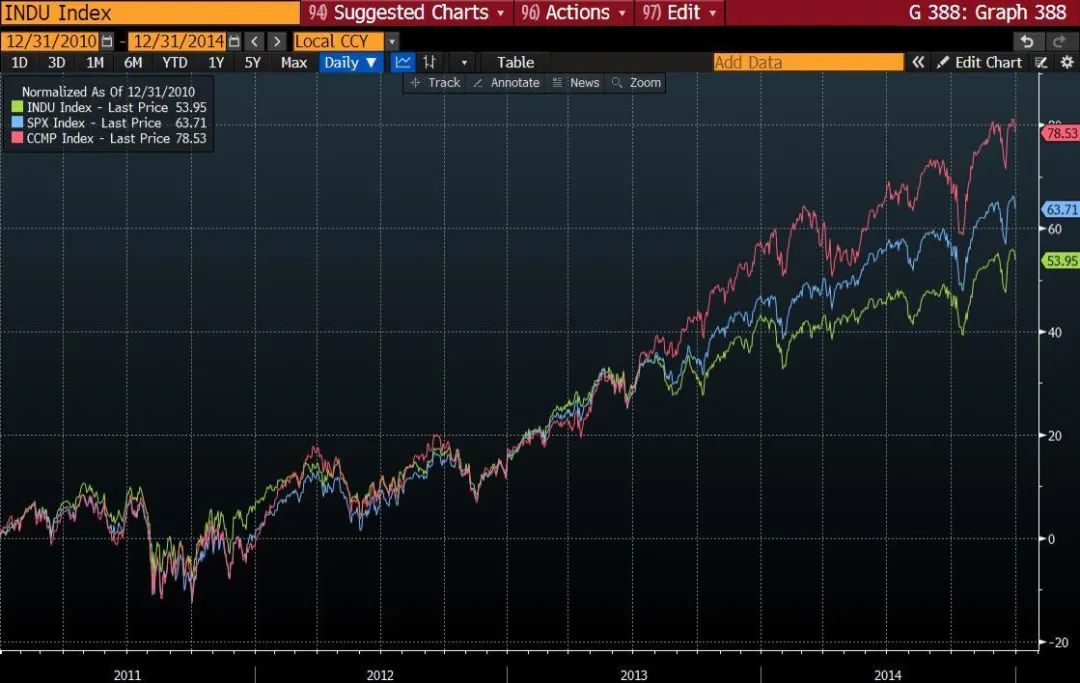1080x683 pixels.
Task: Select the Max time range
Action: (293, 63)
